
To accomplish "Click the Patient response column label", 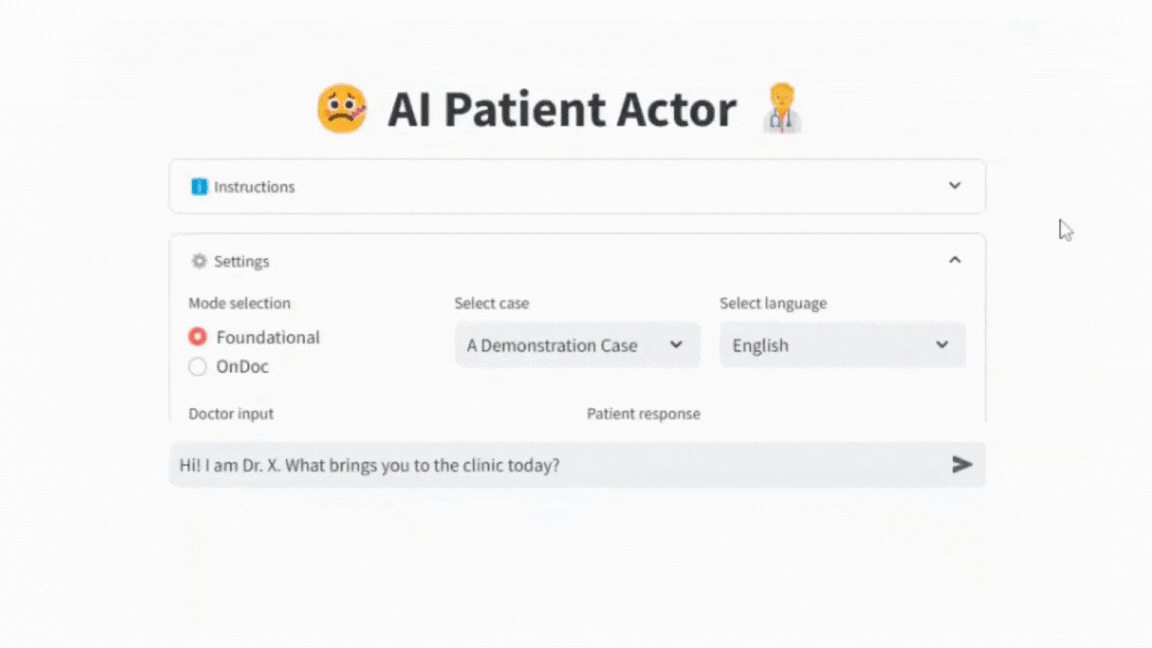I will [x=644, y=413].
